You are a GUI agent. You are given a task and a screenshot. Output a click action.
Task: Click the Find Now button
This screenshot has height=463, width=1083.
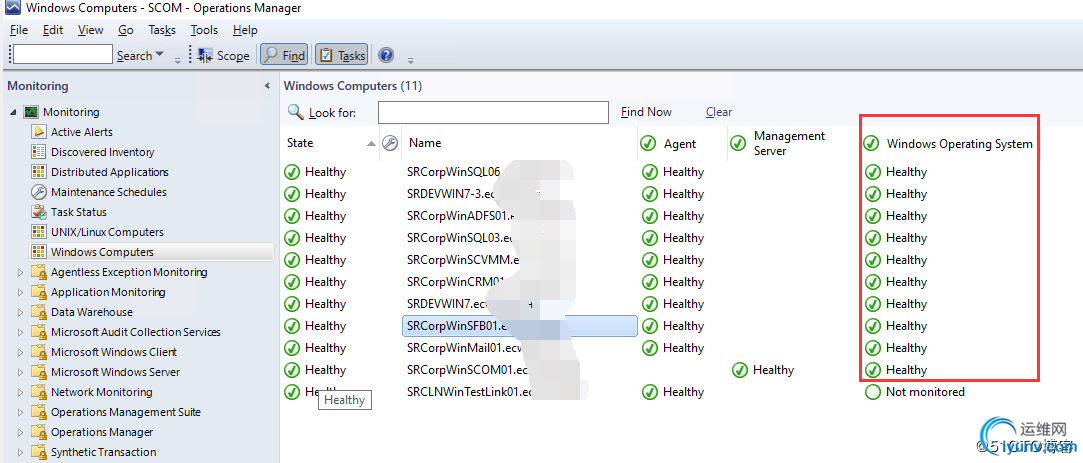646,112
